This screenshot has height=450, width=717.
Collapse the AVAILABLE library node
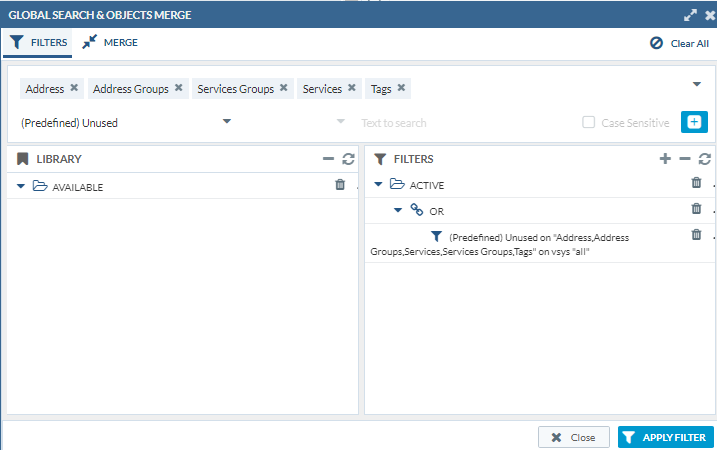(21, 187)
